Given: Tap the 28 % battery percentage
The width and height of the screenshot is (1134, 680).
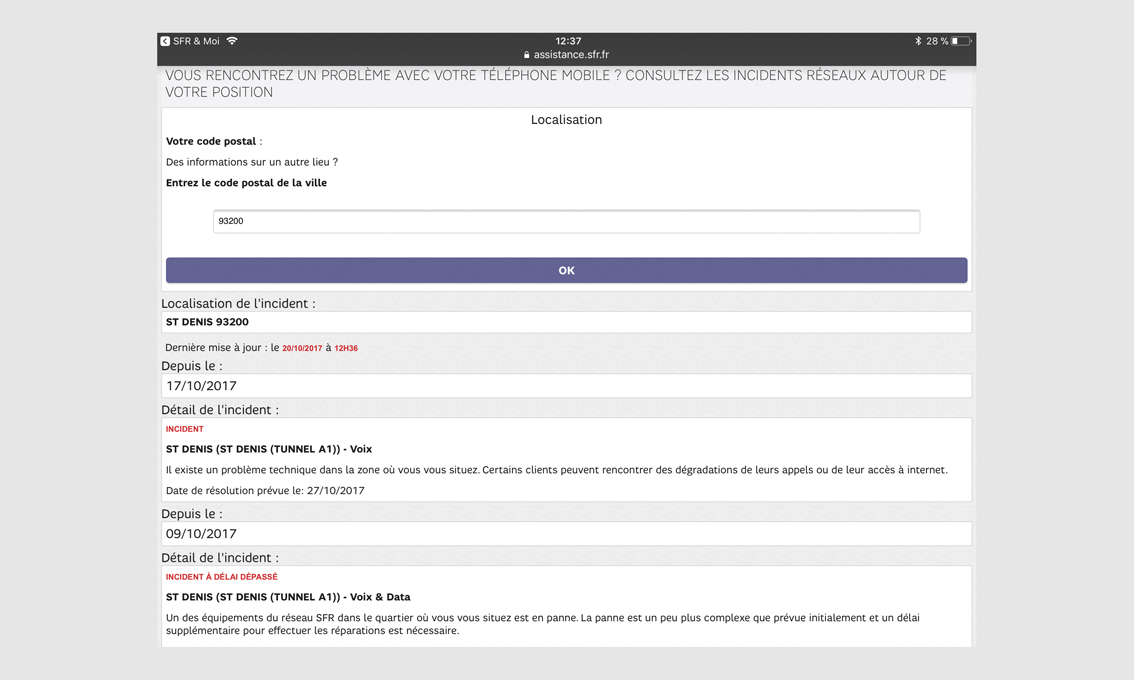Looking at the screenshot, I should [x=937, y=41].
